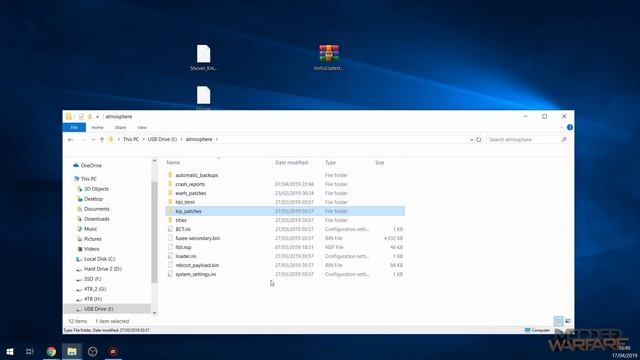Select the kip_patches folder
Image resolution: width=640 pixels, height=360 pixels.
[x=285, y=211]
